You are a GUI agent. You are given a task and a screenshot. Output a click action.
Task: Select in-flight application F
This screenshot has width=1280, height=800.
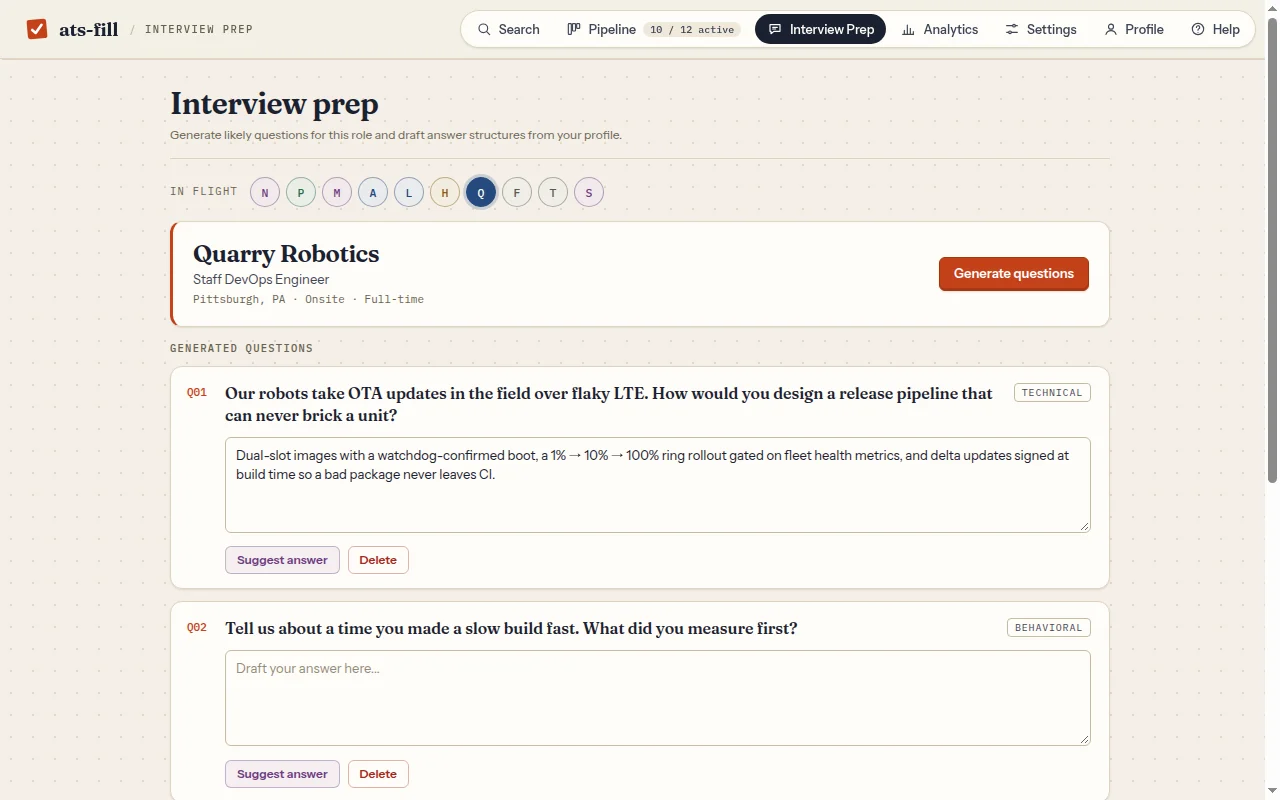click(517, 192)
